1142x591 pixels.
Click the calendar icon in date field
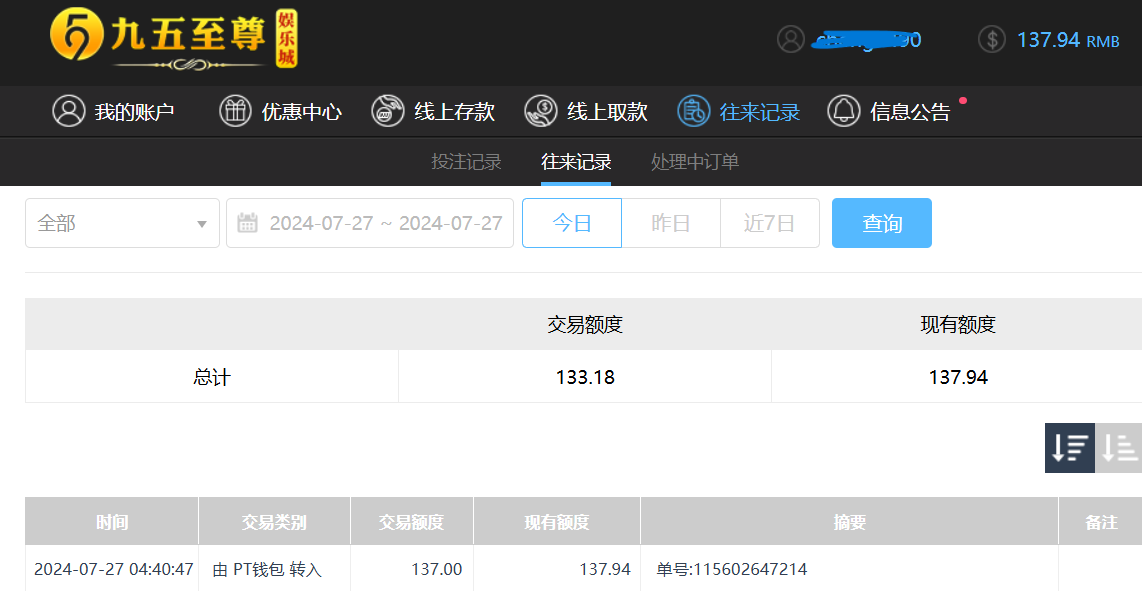pos(247,223)
